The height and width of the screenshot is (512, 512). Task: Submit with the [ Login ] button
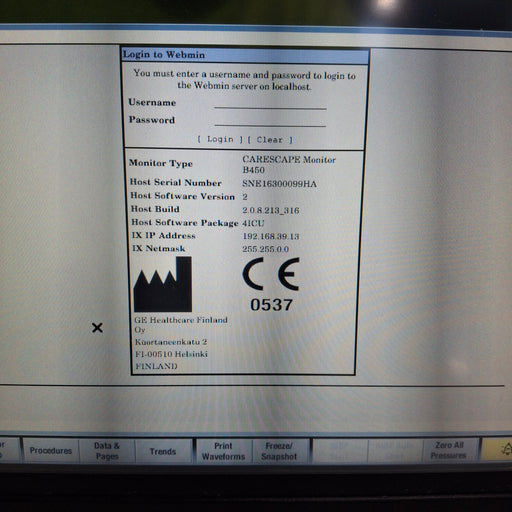(220, 139)
